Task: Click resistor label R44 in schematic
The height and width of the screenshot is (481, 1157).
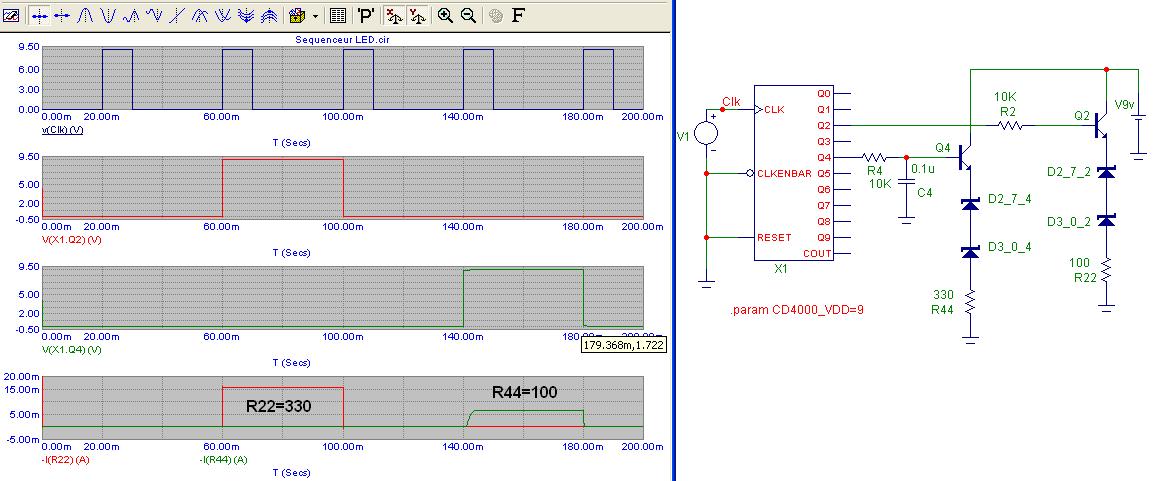Action: [942, 310]
